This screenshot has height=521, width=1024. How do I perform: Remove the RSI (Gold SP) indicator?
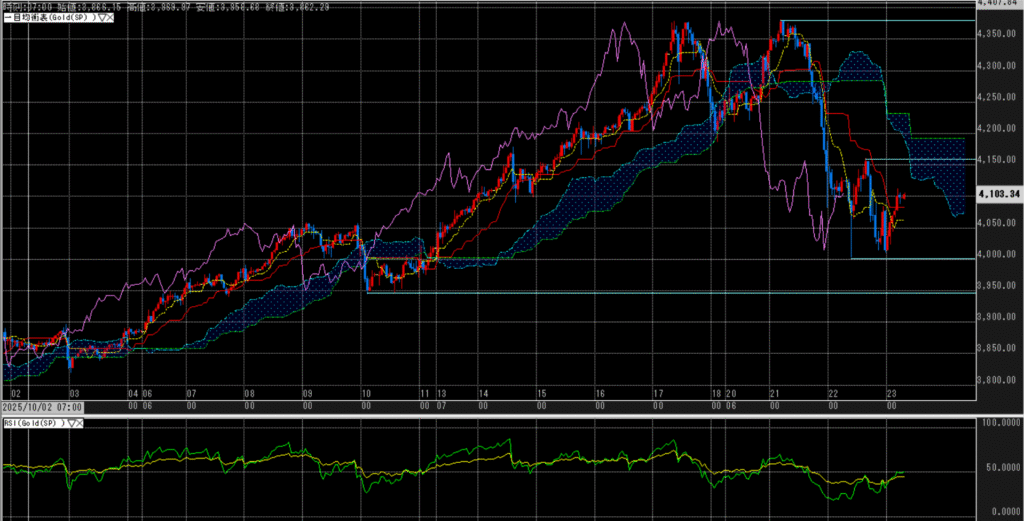coord(81,424)
